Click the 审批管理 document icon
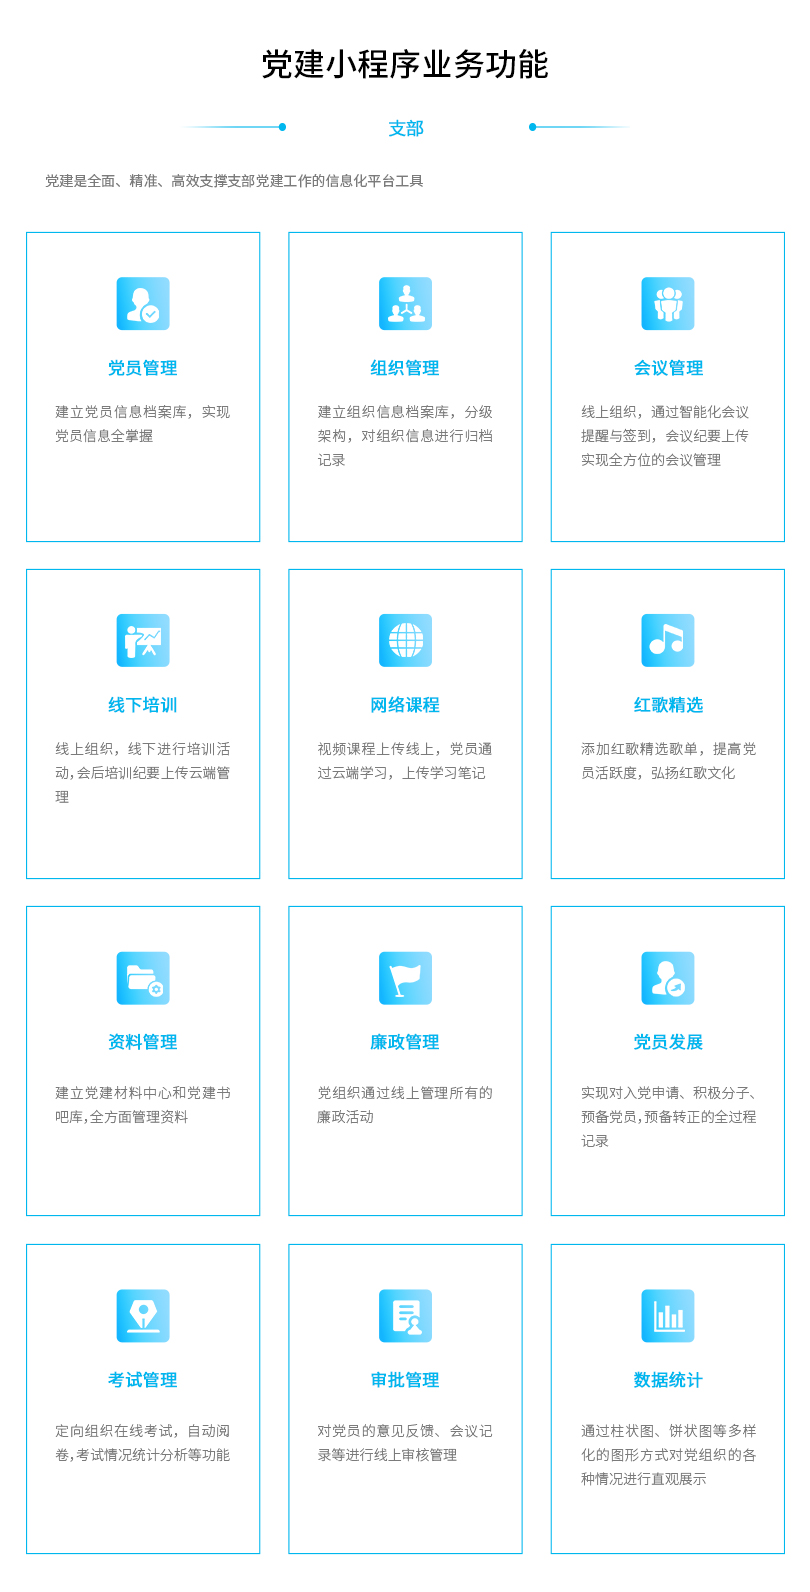 [x=405, y=1316]
